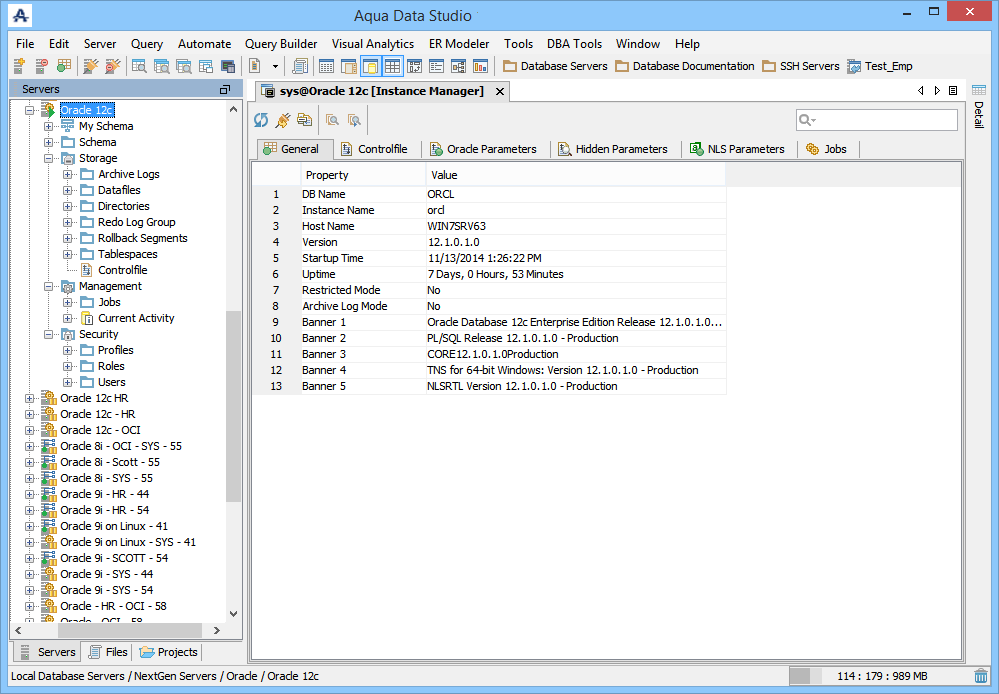Click the Instance Manager search input field
The height and width of the screenshot is (694, 999).
pyautogui.click(x=877, y=120)
